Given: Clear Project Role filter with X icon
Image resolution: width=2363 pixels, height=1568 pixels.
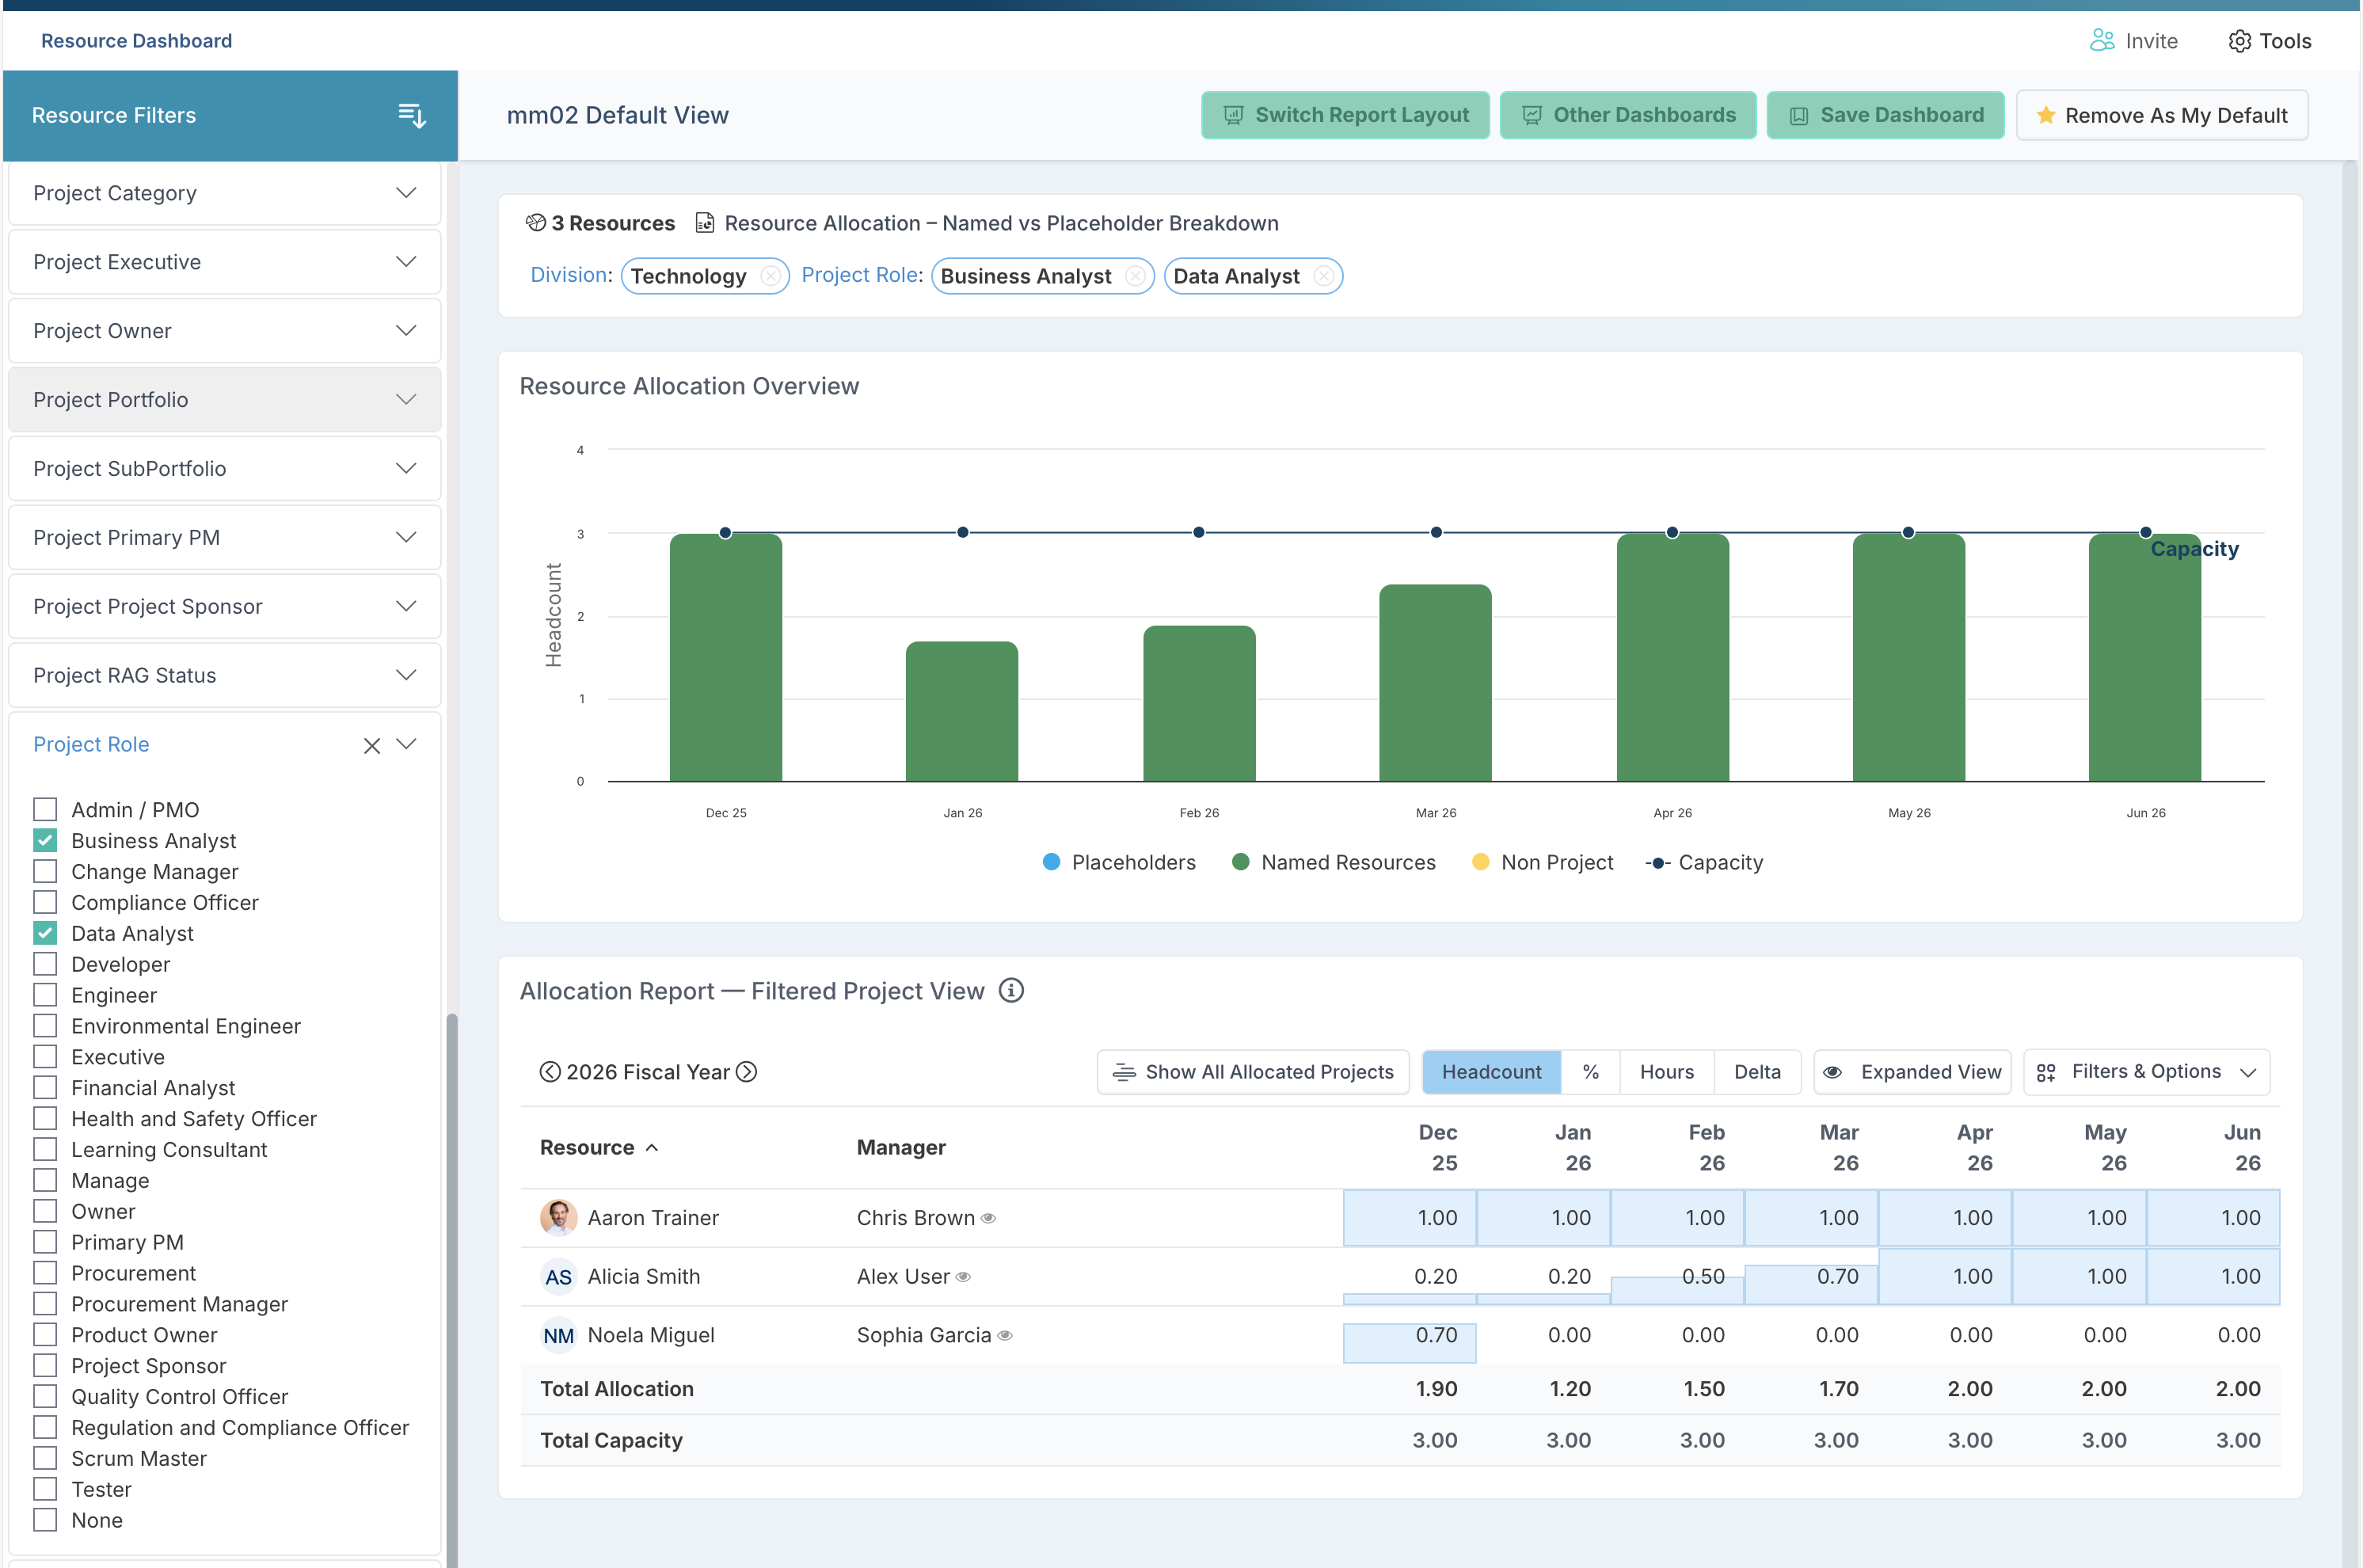Looking at the screenshot, I should [372, 745].
